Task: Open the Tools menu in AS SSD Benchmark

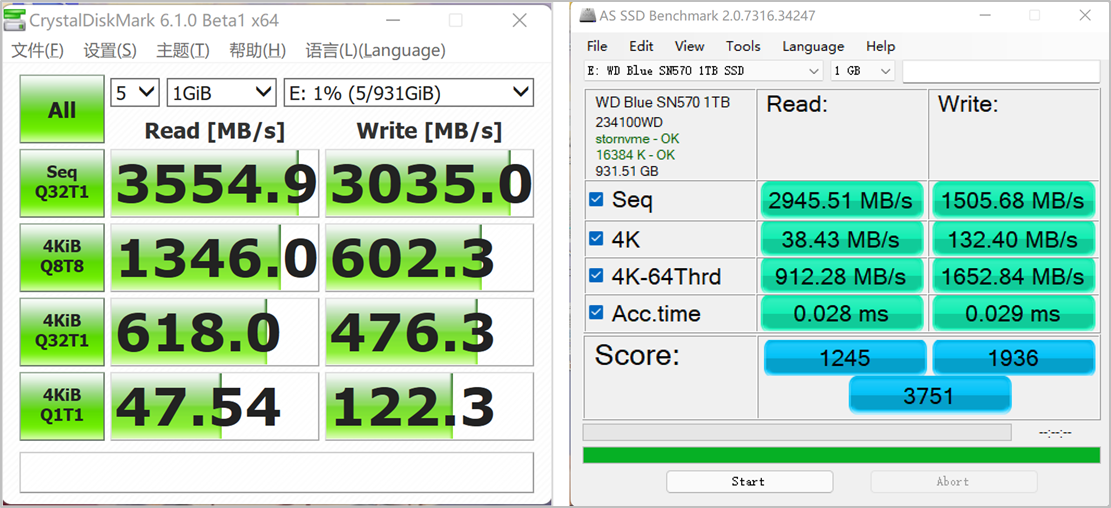Action: pos(743,46)
